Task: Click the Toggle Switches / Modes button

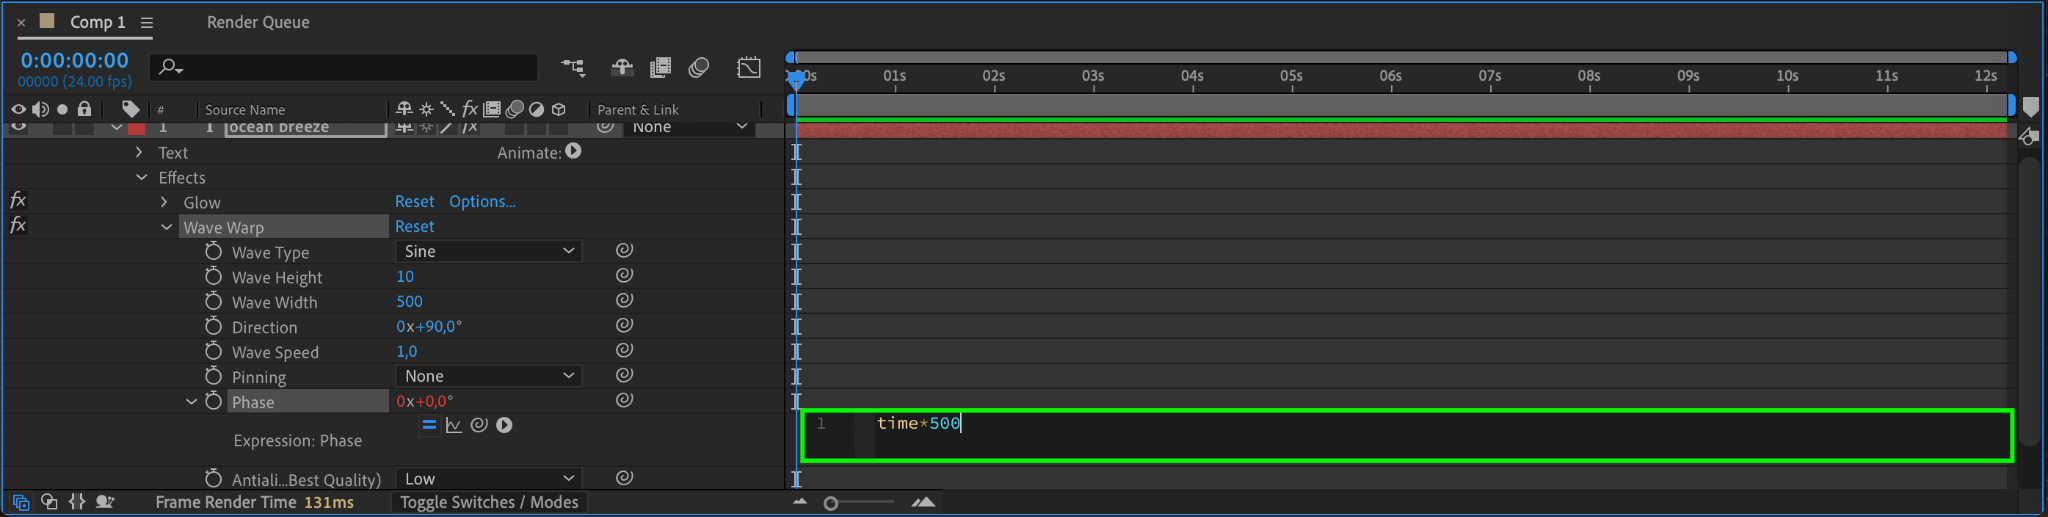Action: pyautogui.click(x=489, y=502)
